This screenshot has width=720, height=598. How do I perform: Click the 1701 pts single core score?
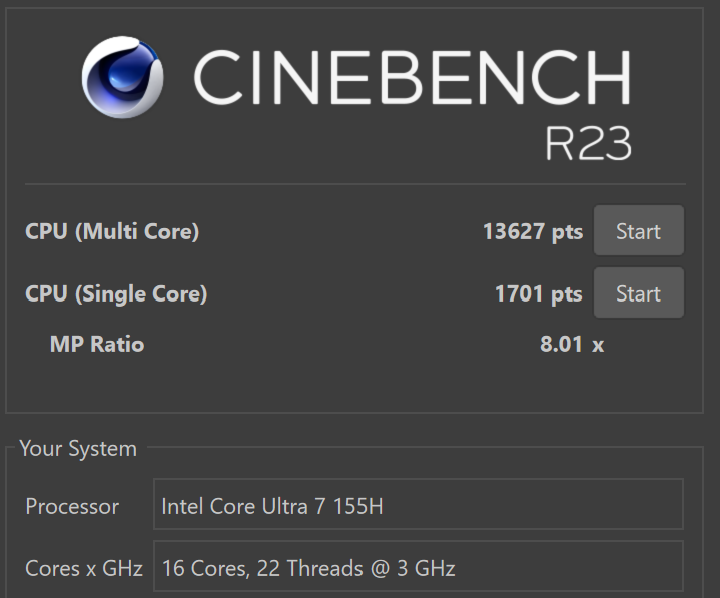pyautogui.click(x=538, y=293)
